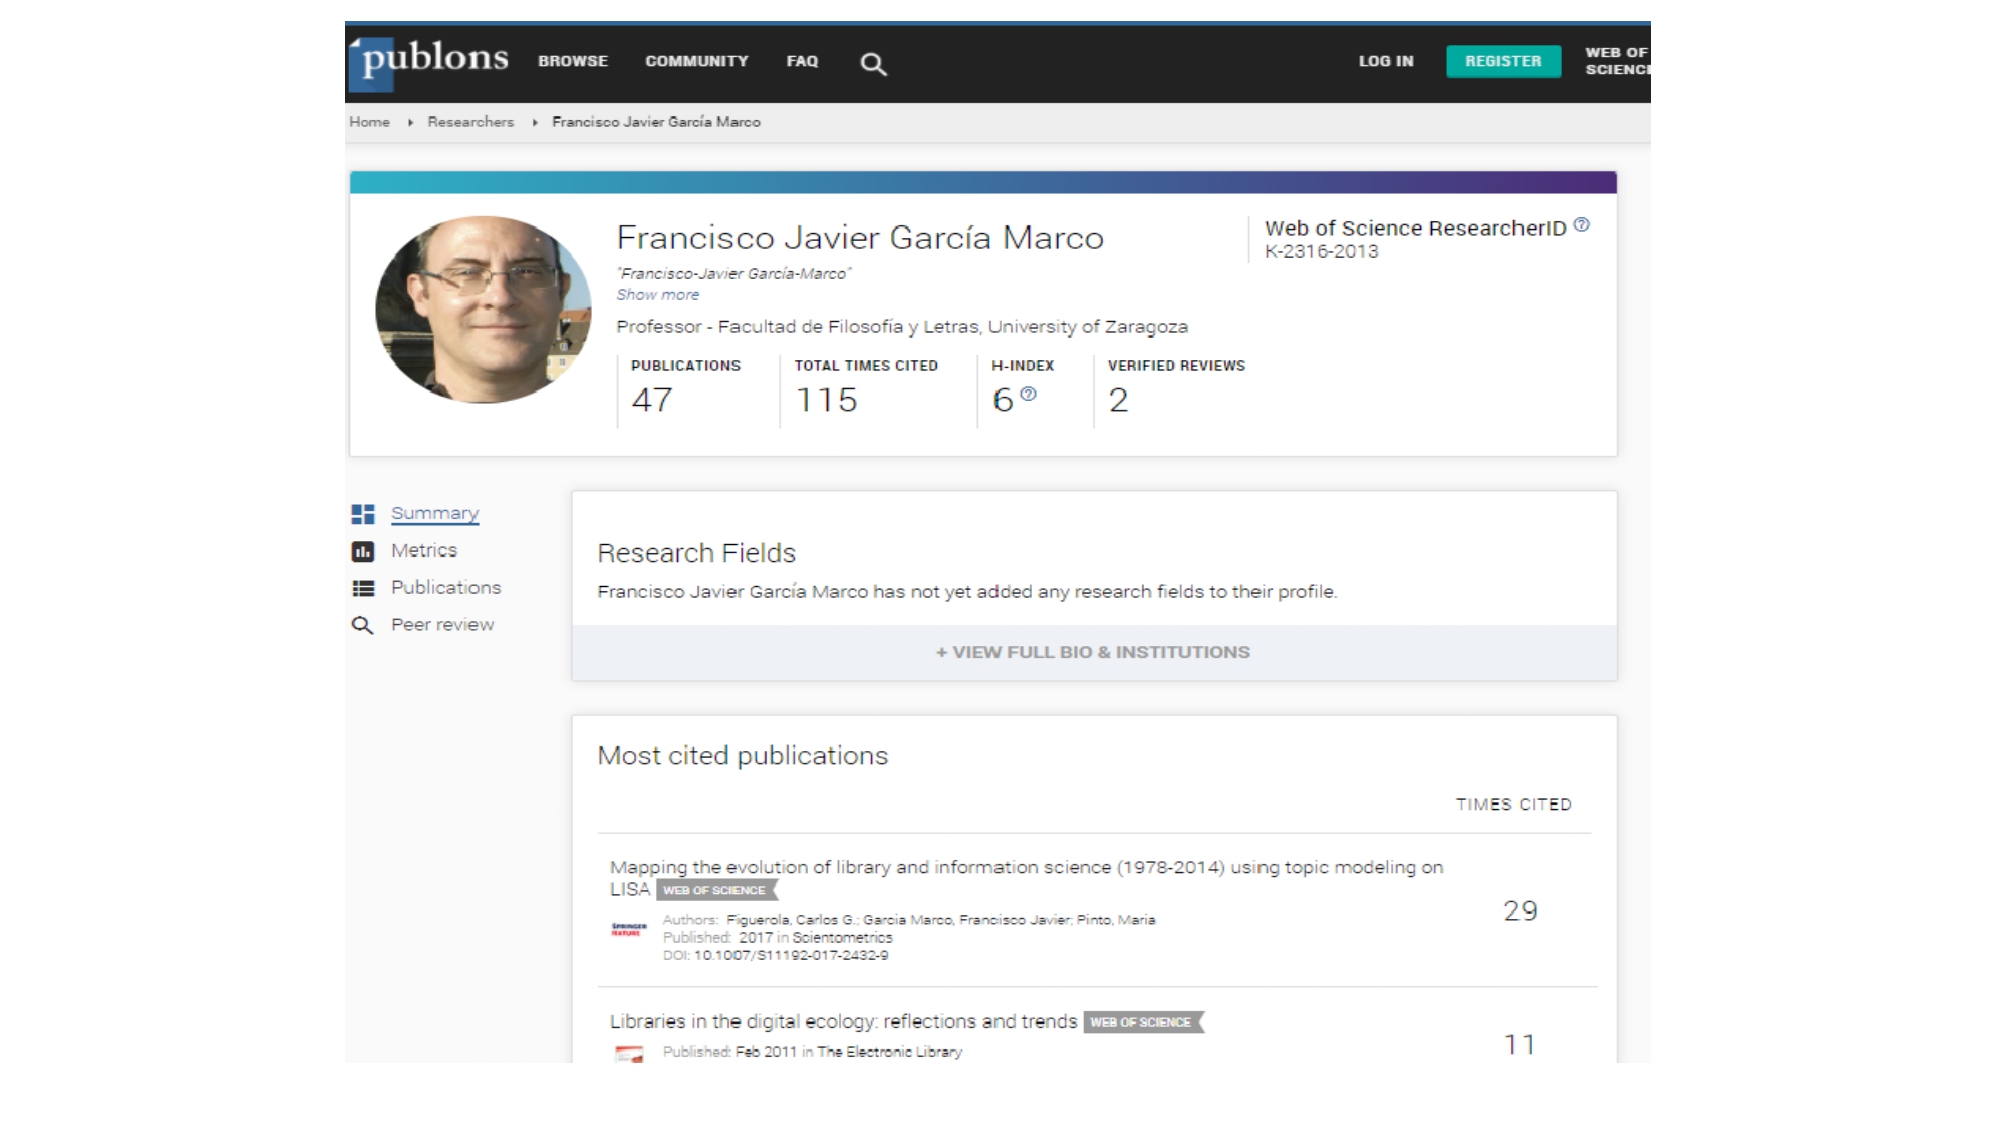The image size is (2000, 1125).
Task: Click the Peer review magnifier icon
Action: [362, 625]
